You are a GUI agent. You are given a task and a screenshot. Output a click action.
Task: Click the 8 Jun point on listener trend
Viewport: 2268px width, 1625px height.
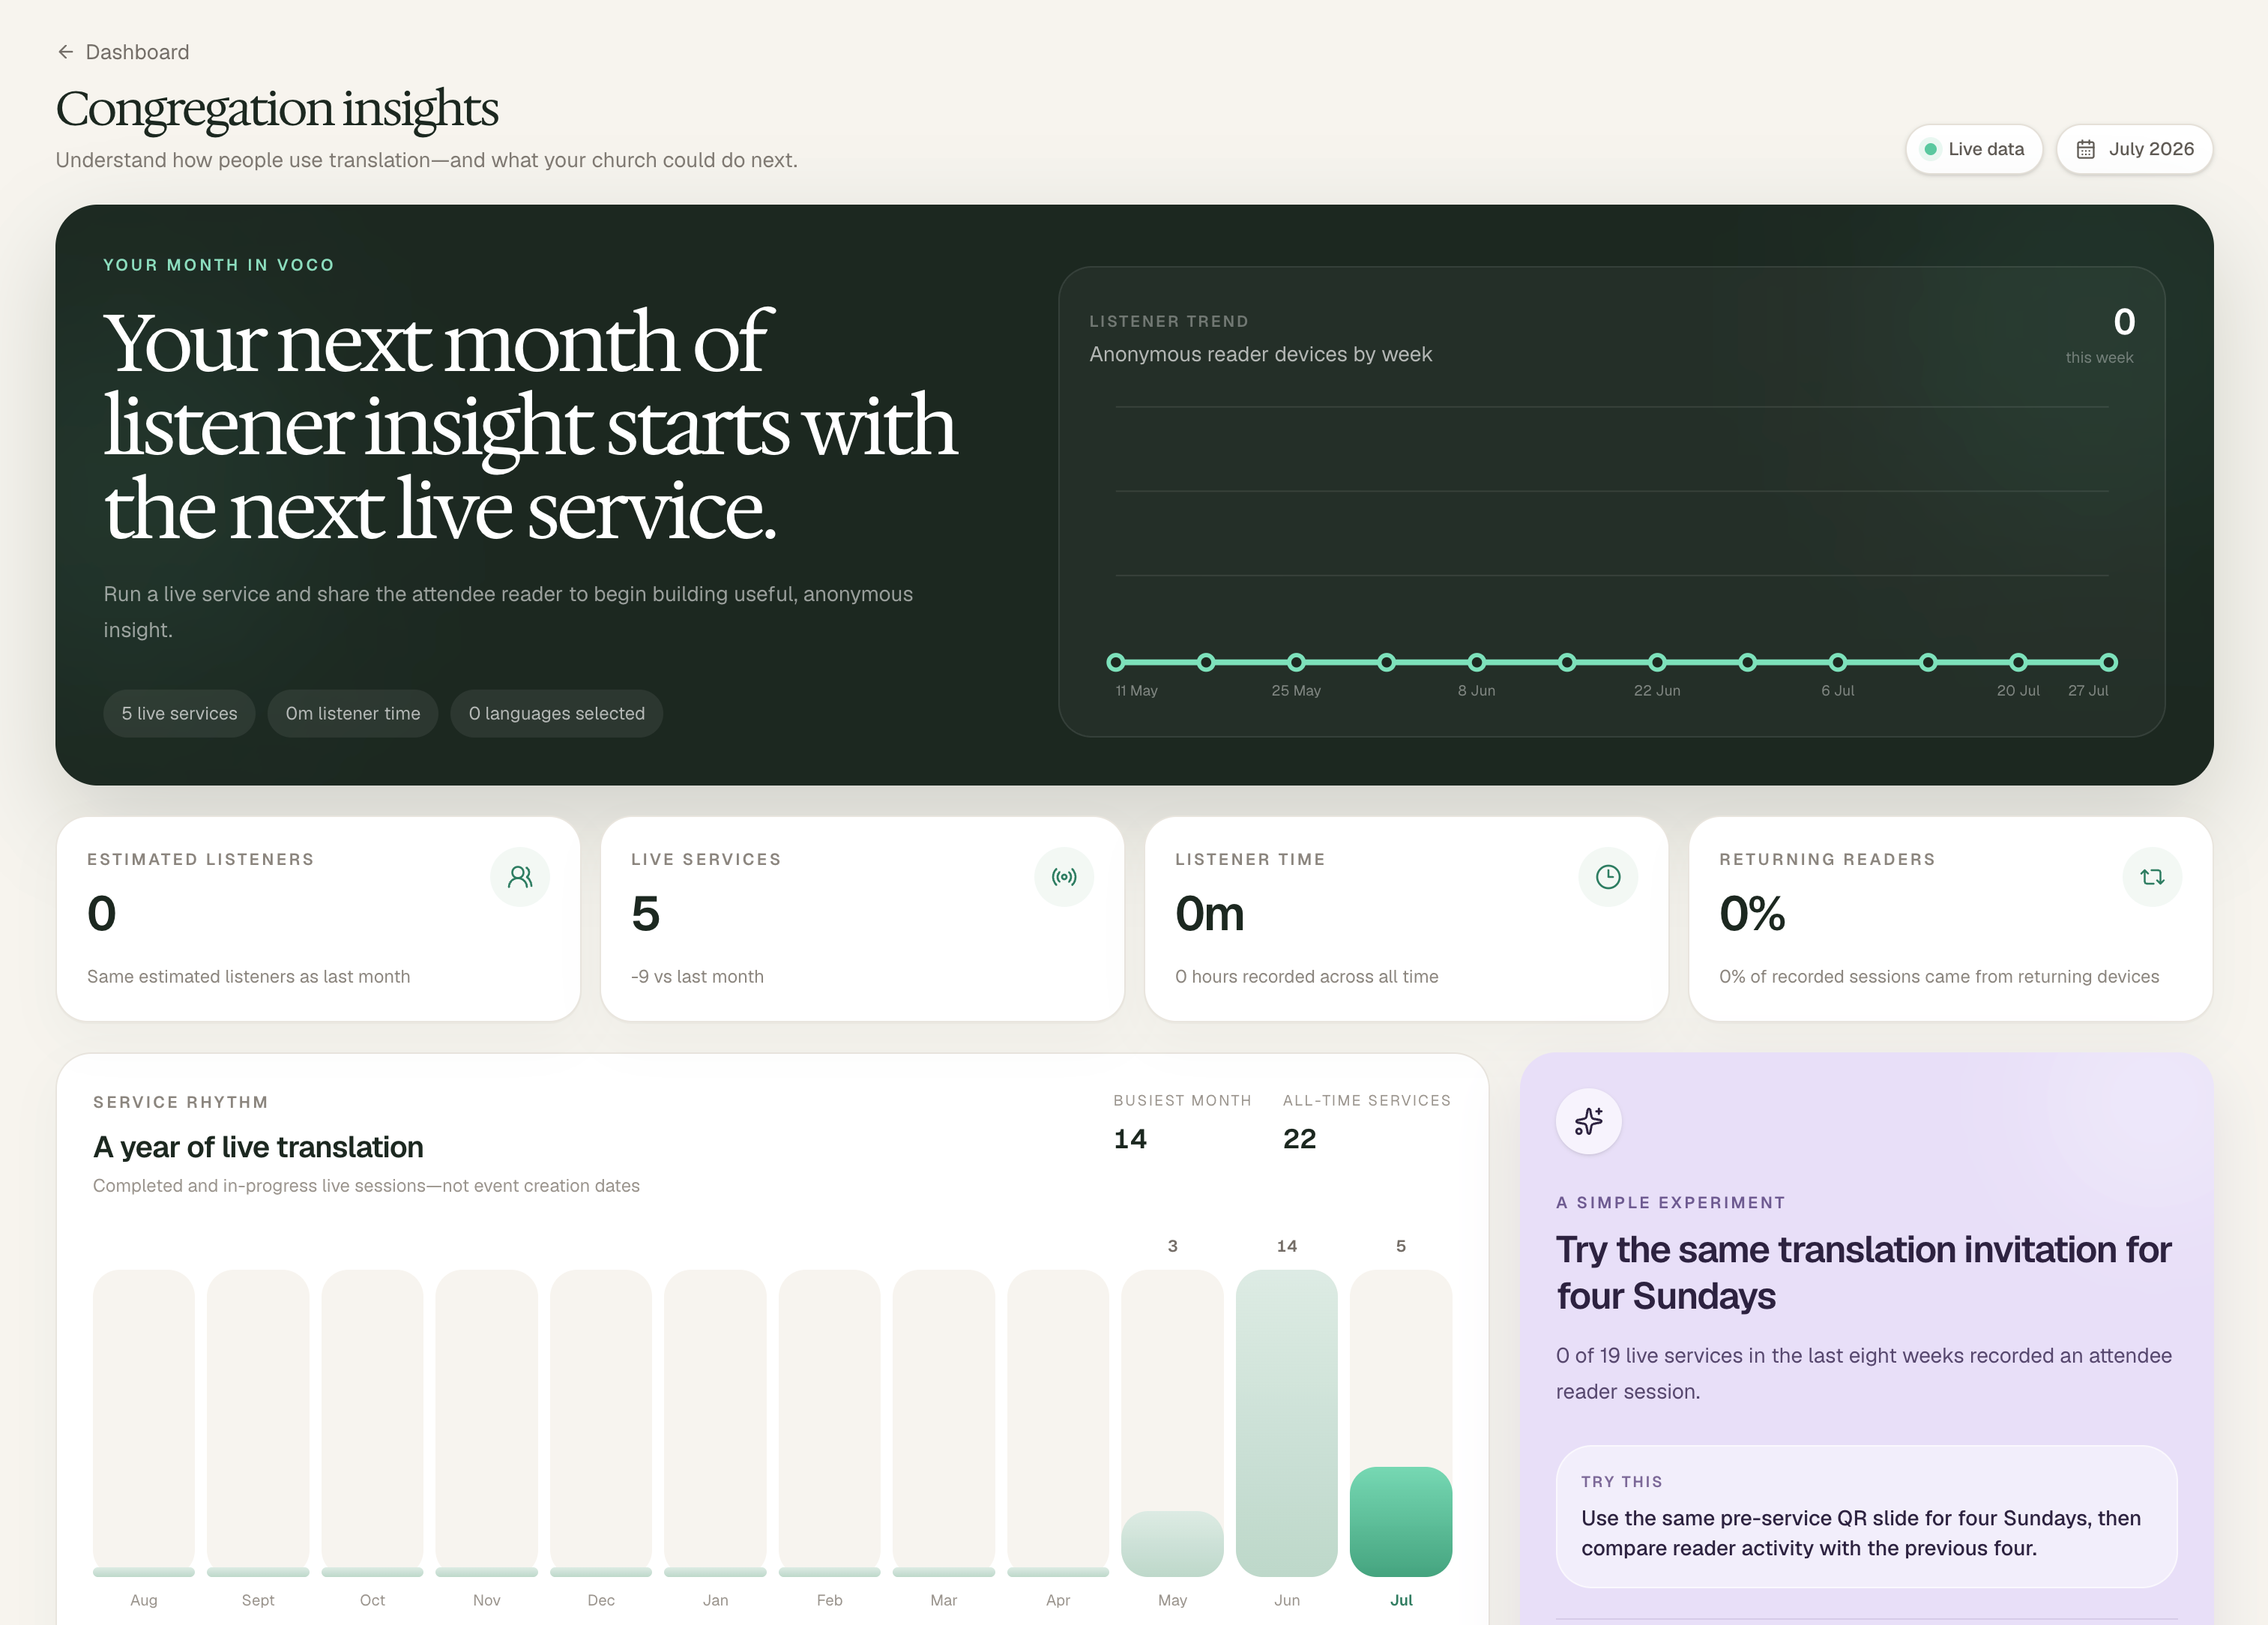pos(1477,662)
